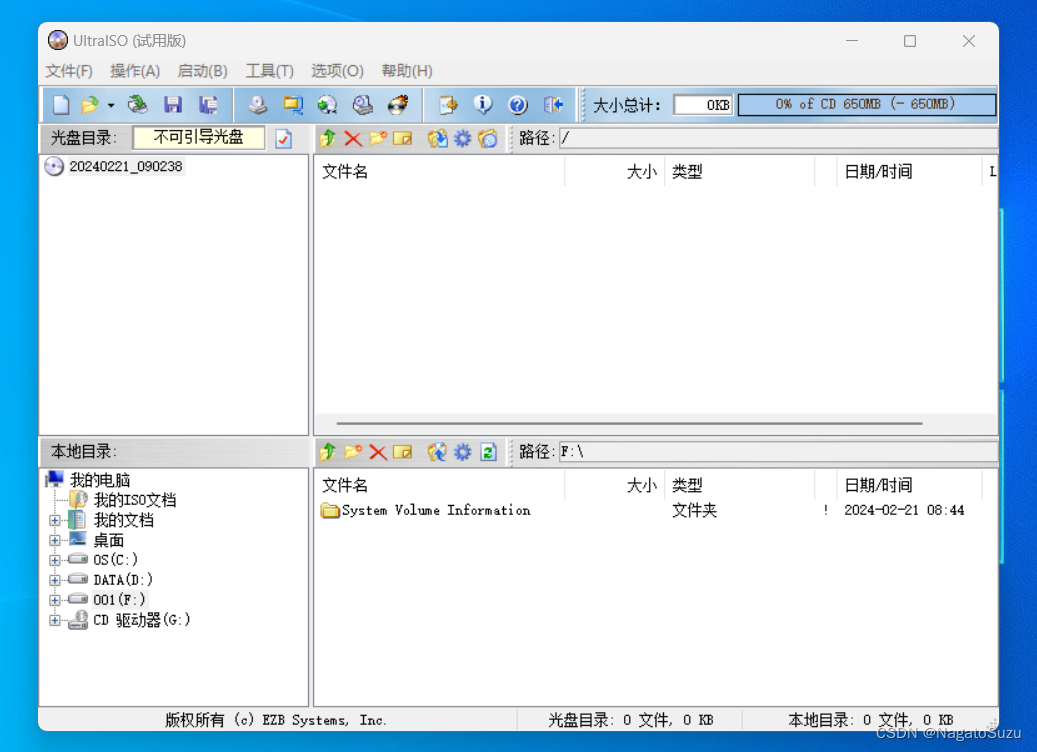Click the Open CD/DVD drive toolbar icon

click(138, 104)
